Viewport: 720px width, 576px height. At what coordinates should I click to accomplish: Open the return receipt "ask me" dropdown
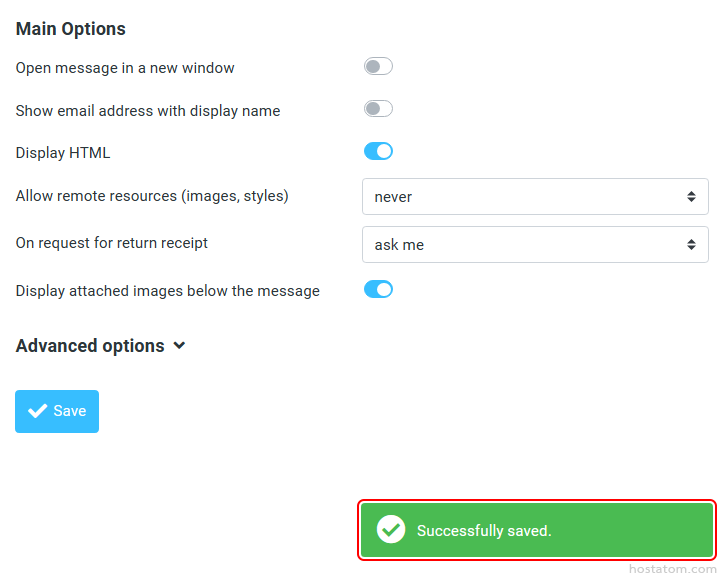[534, 245]
